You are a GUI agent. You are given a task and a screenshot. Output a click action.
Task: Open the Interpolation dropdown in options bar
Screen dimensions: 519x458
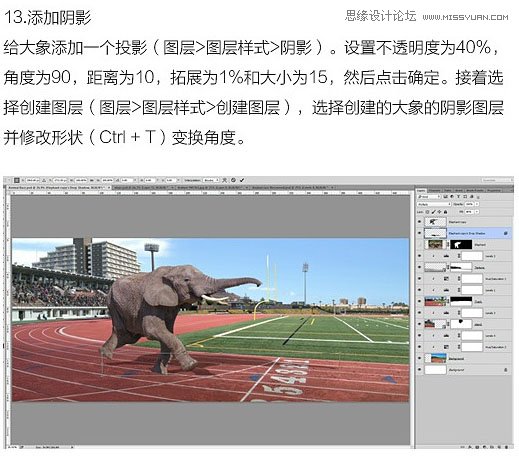click(211, 180)
